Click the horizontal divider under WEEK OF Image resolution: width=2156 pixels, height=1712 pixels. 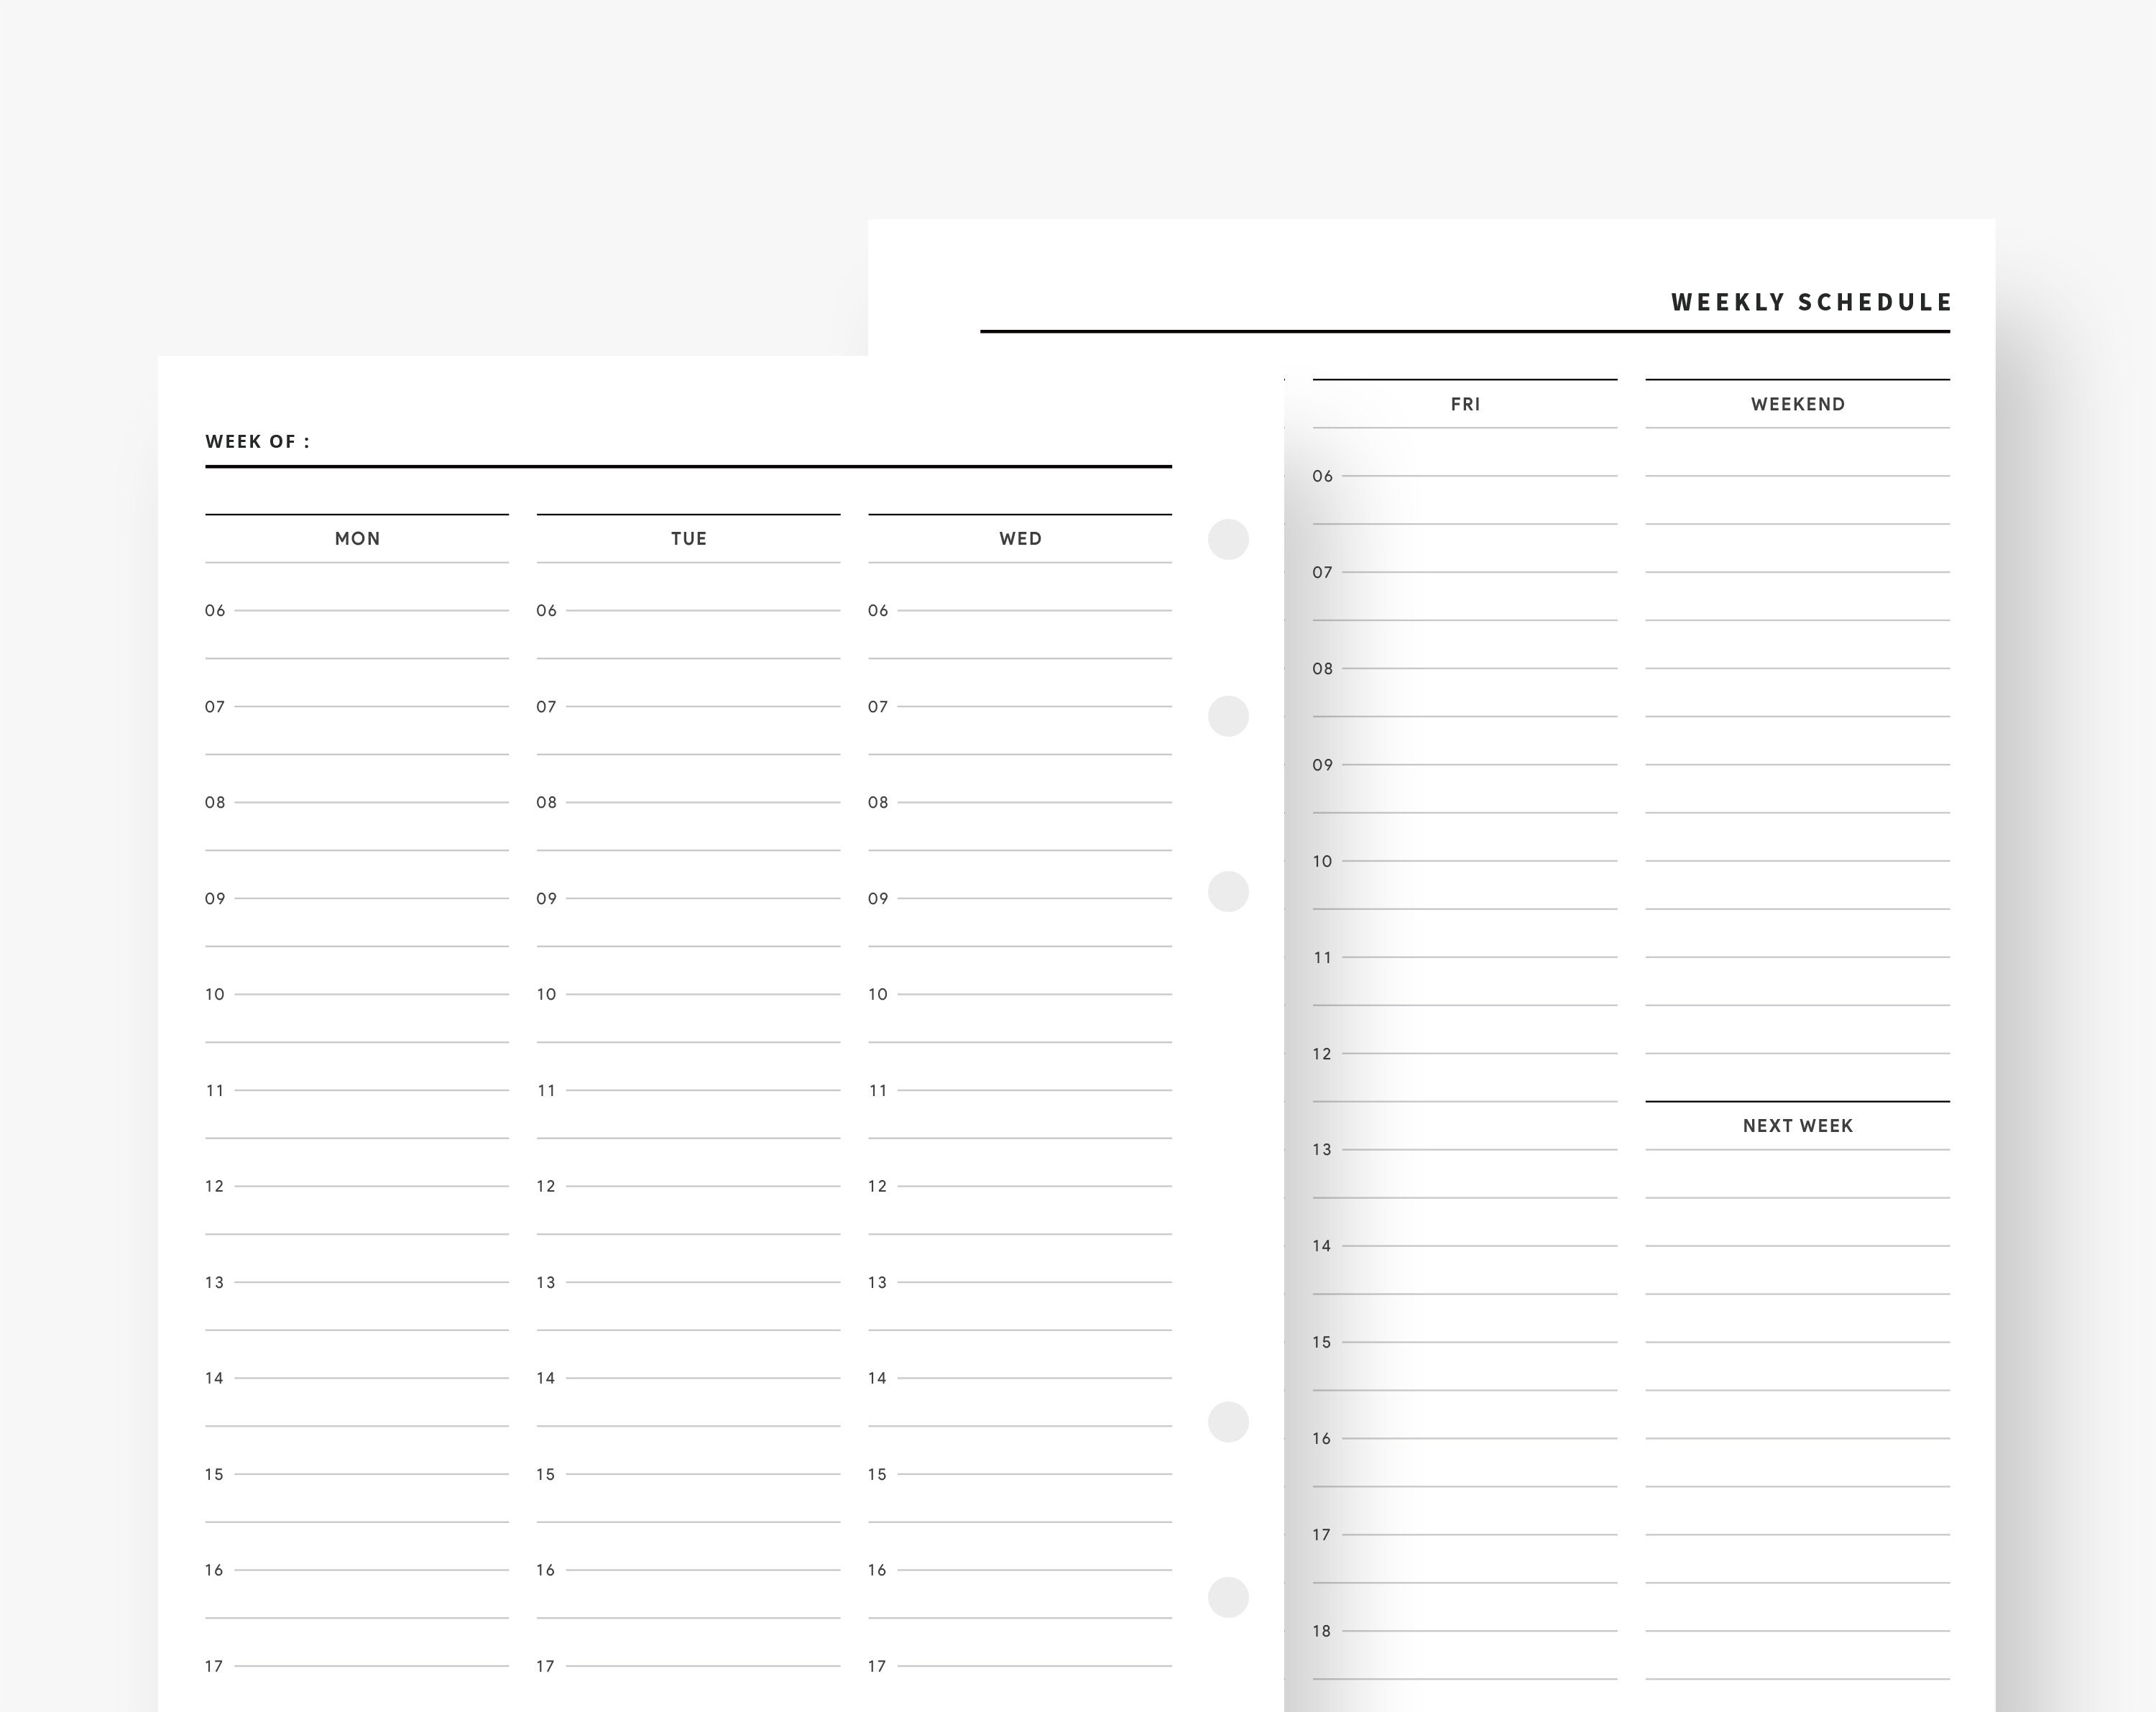(x=688, y=466)
